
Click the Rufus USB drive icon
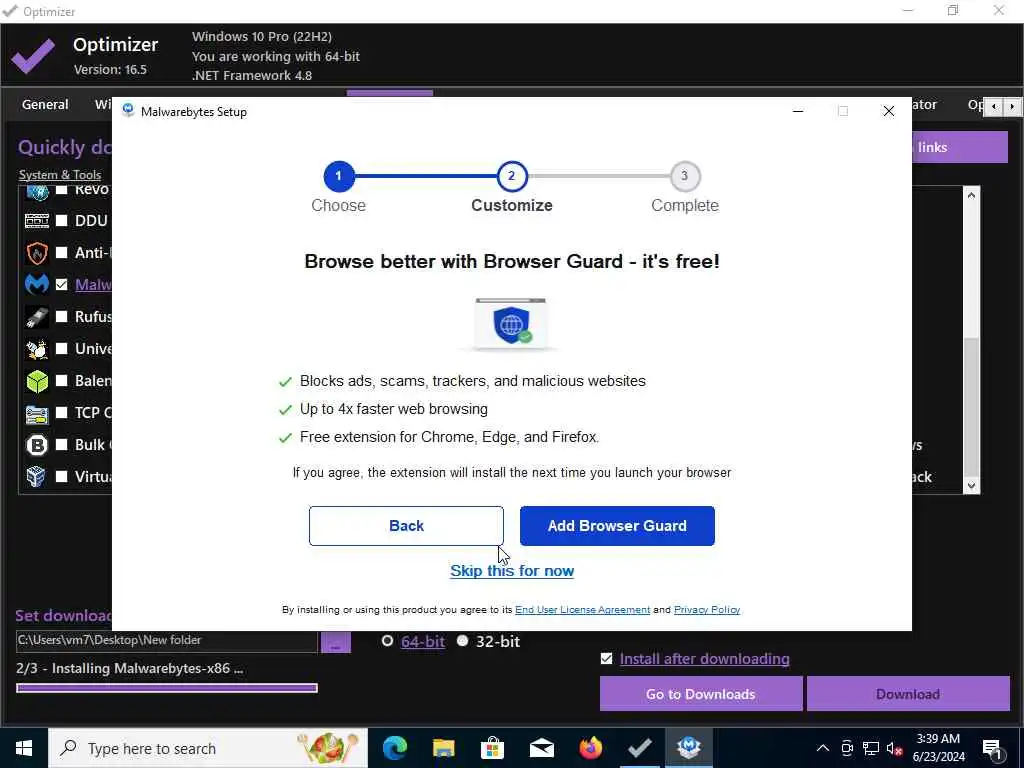click(x=37, y=317)
